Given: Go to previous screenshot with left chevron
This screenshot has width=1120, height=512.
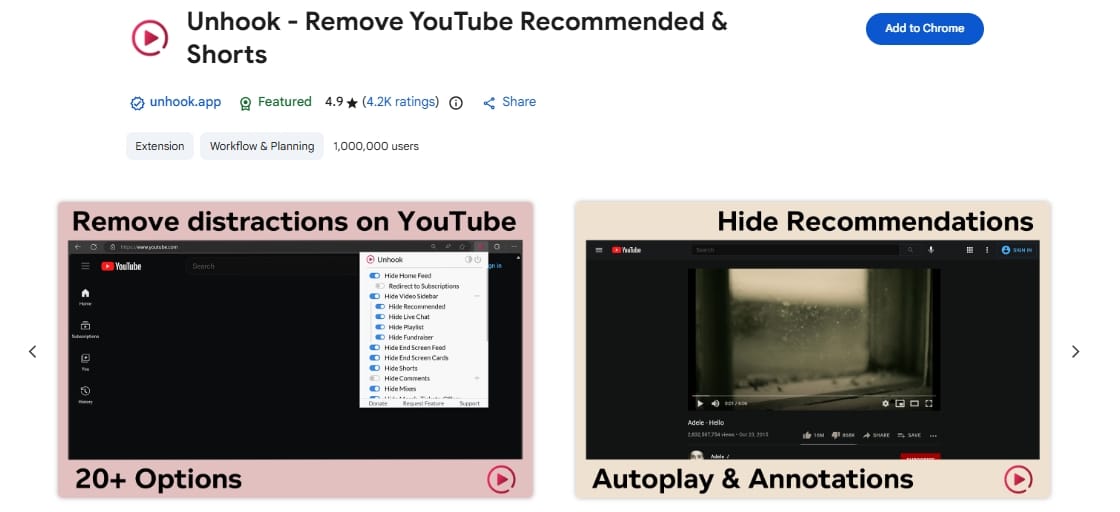Looking at the screenshot, I should click(x=32, y=351).
